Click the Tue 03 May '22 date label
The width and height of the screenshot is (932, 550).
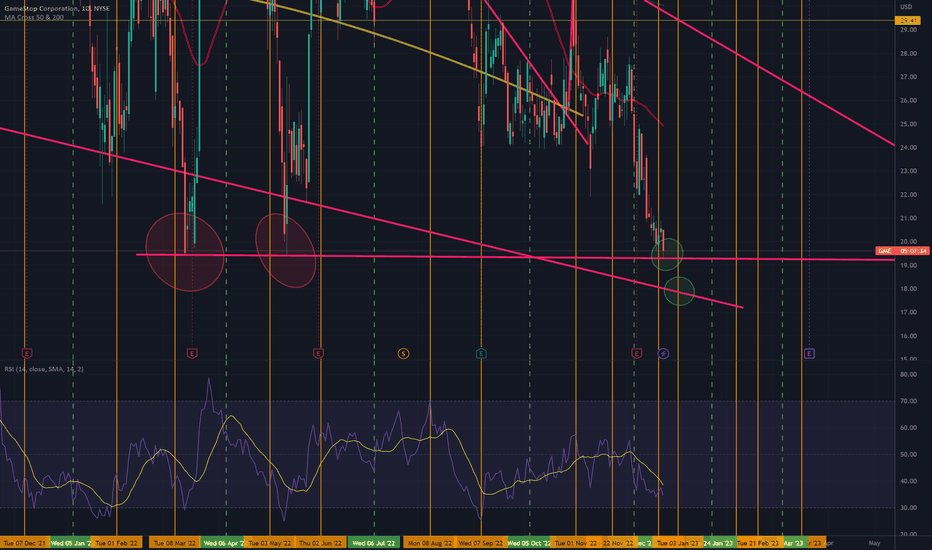click(270, 543)
